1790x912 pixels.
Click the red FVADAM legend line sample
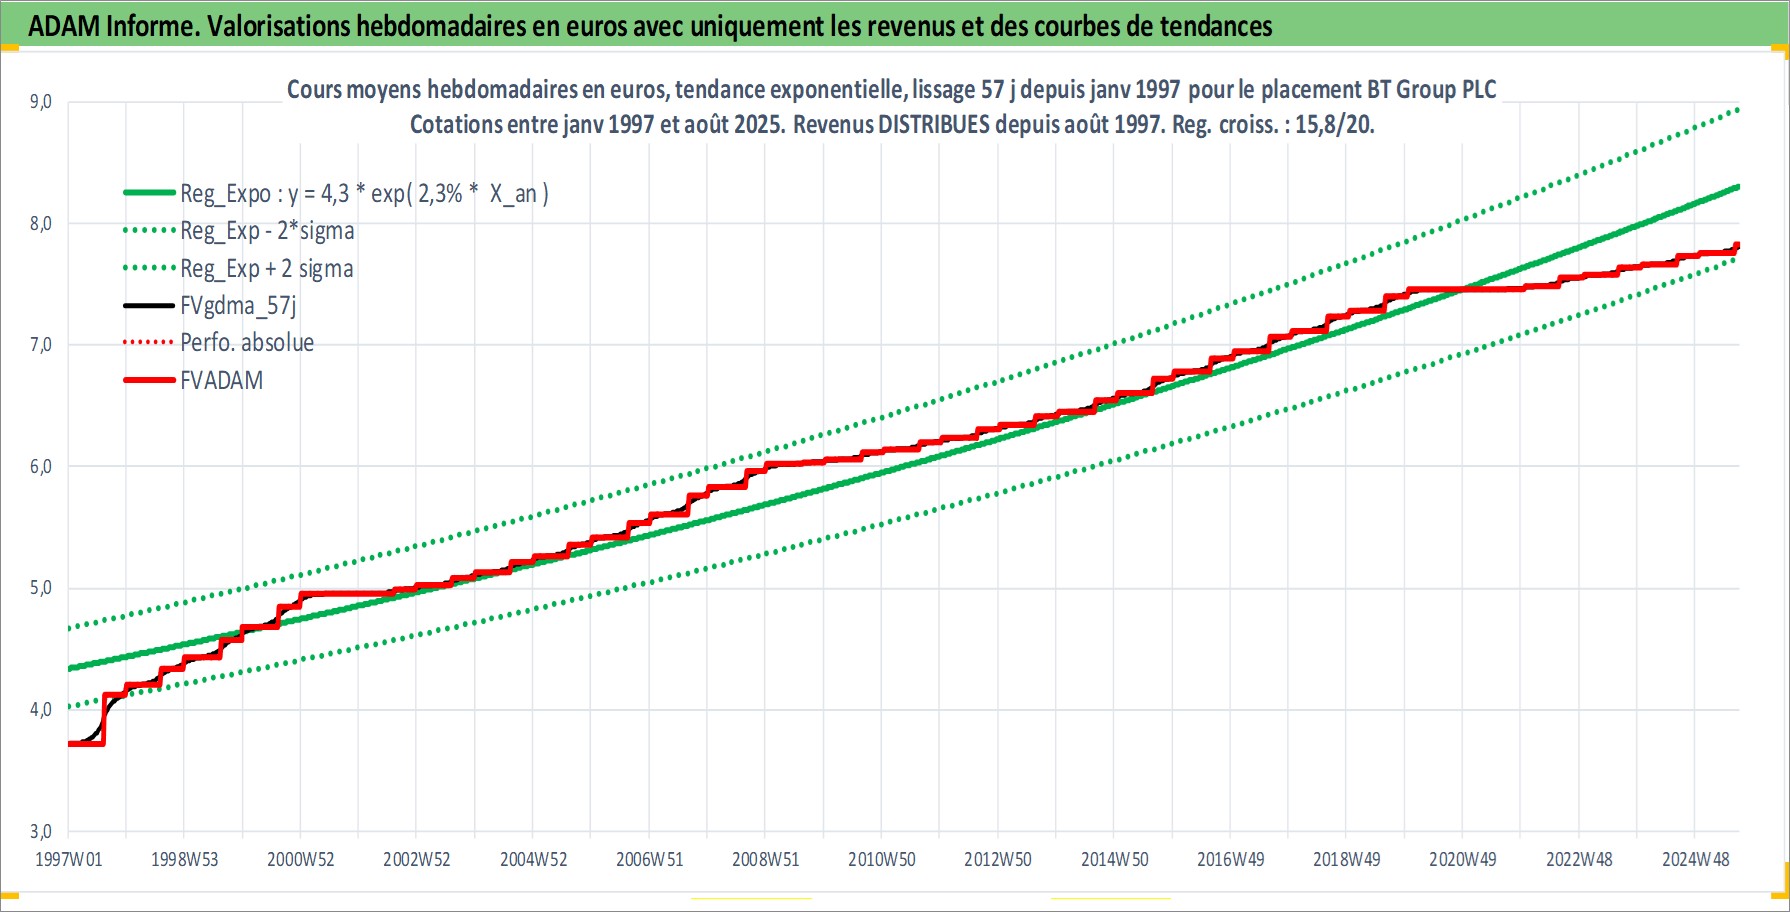coord(149,380)
